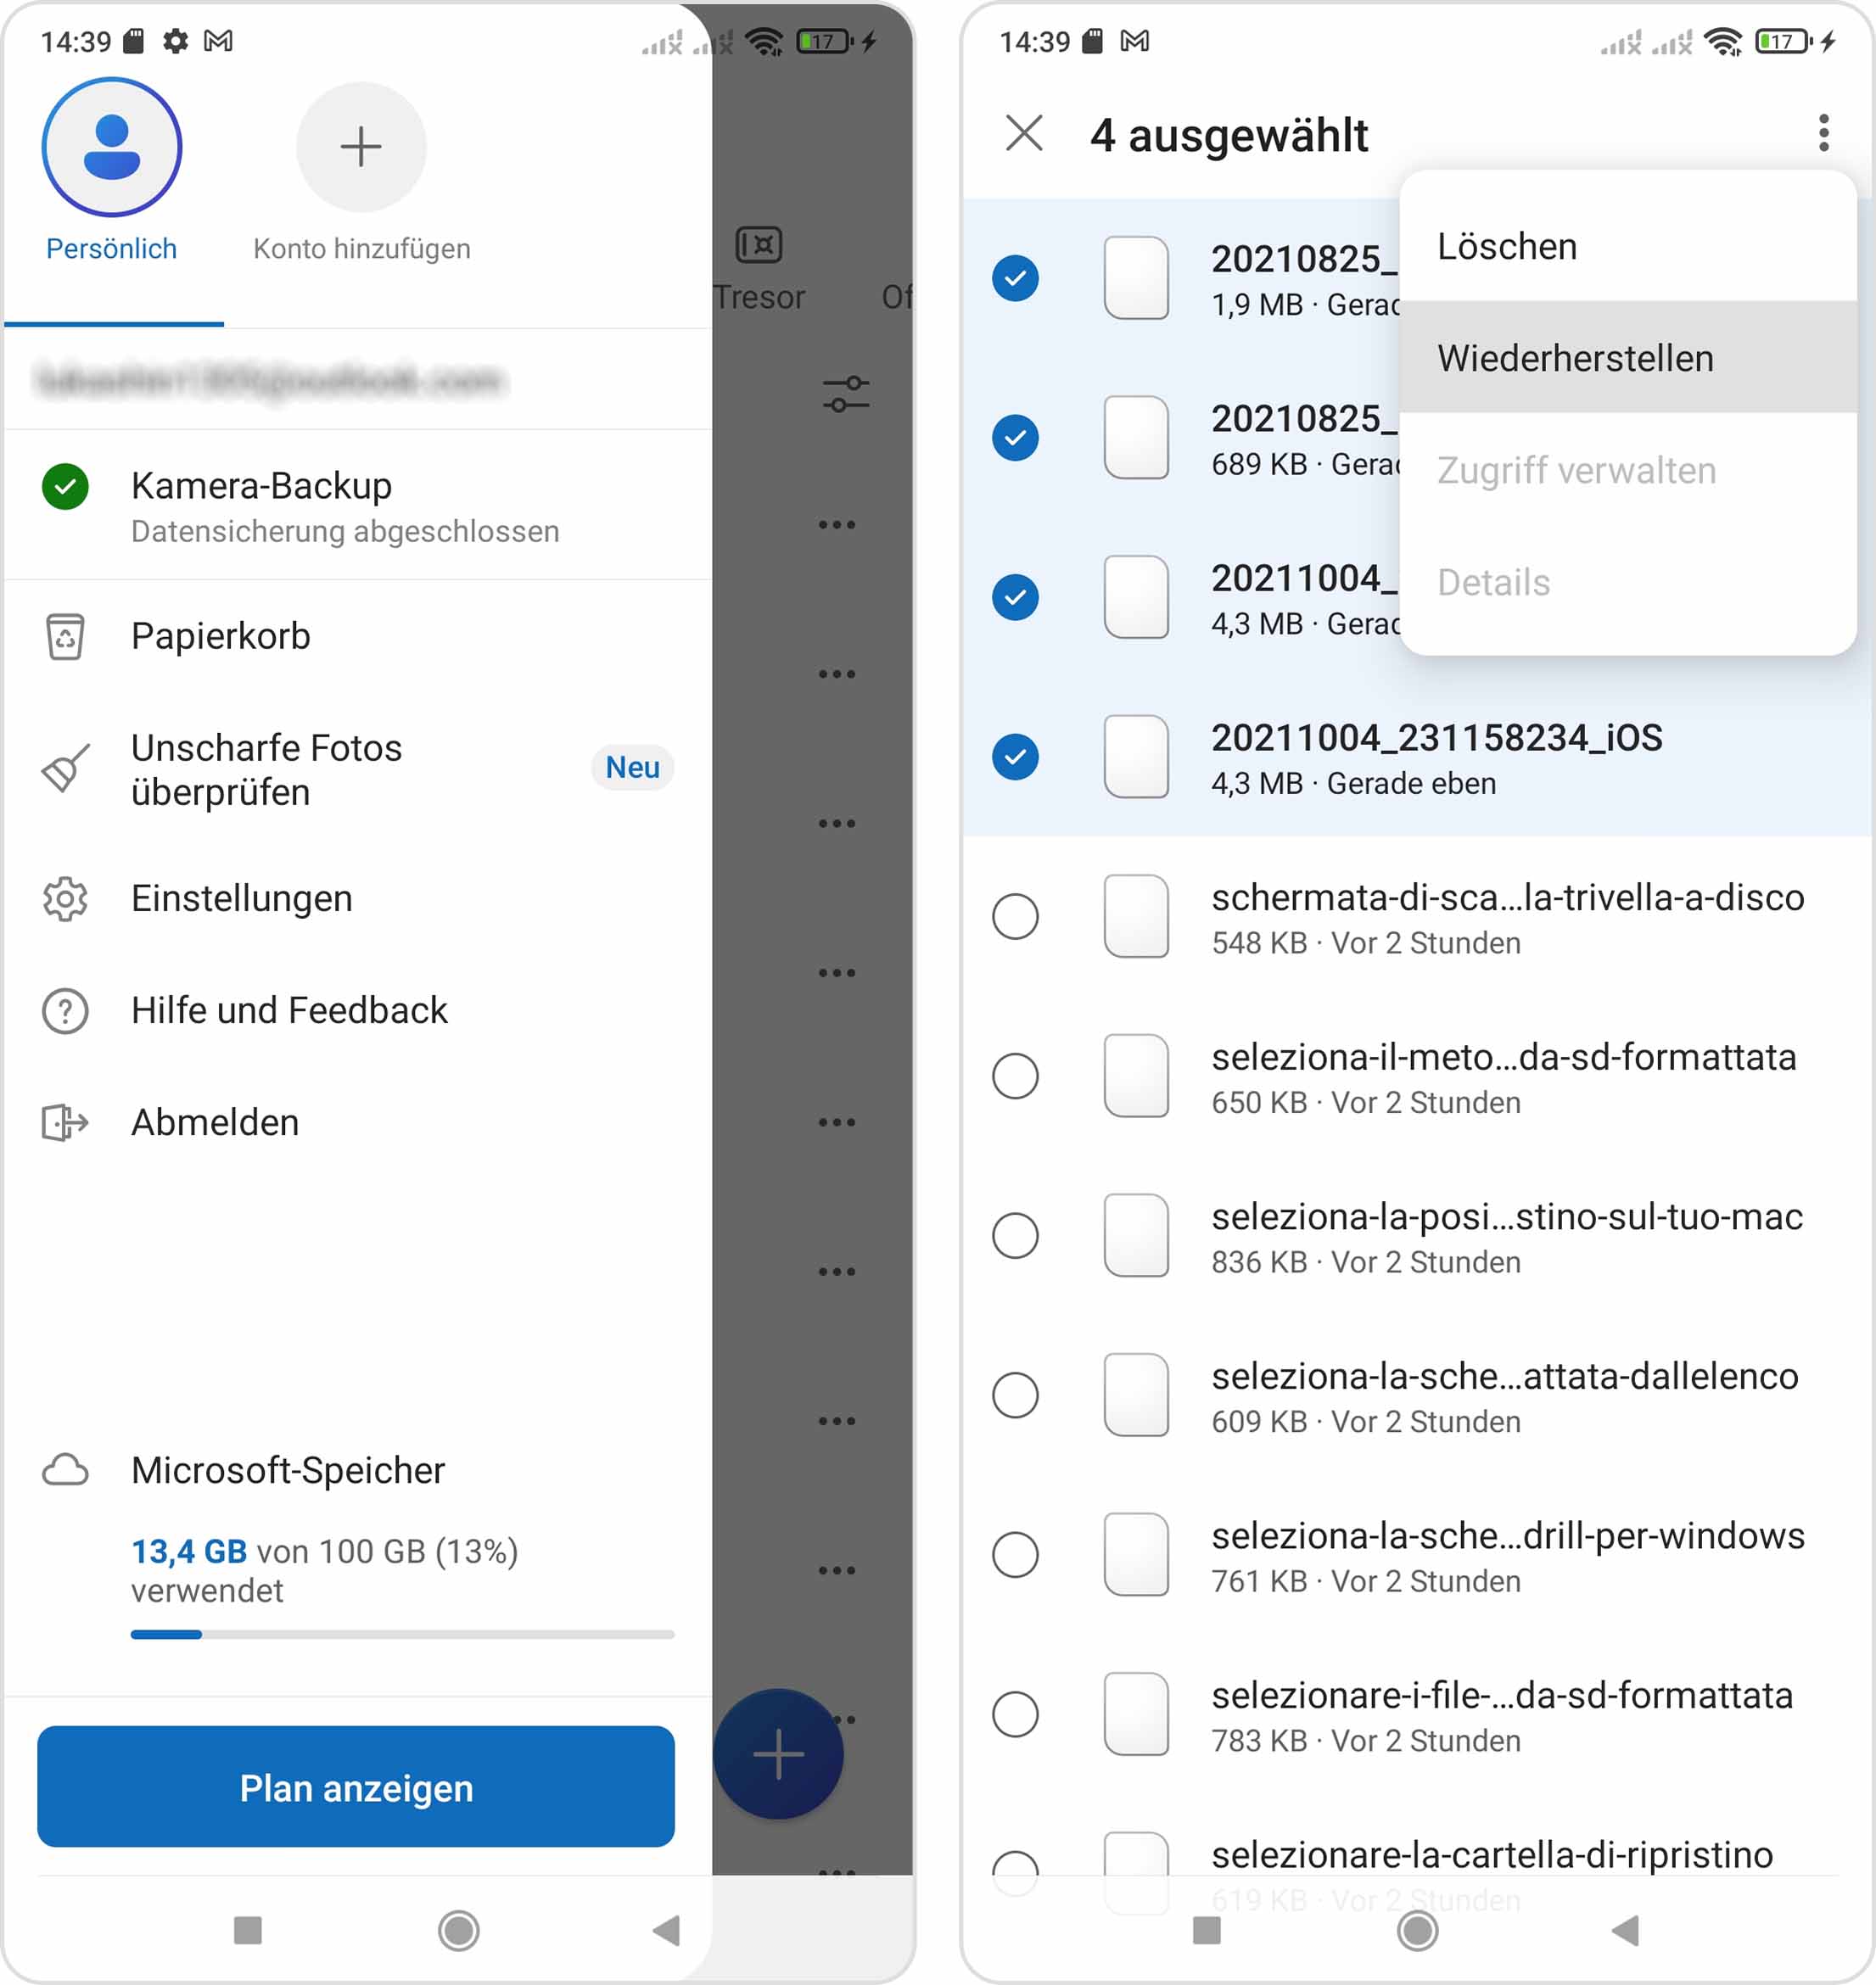Tap the Kamera-Backup title text
This screenshot has width=1876, height=1985.
[261, 485]
